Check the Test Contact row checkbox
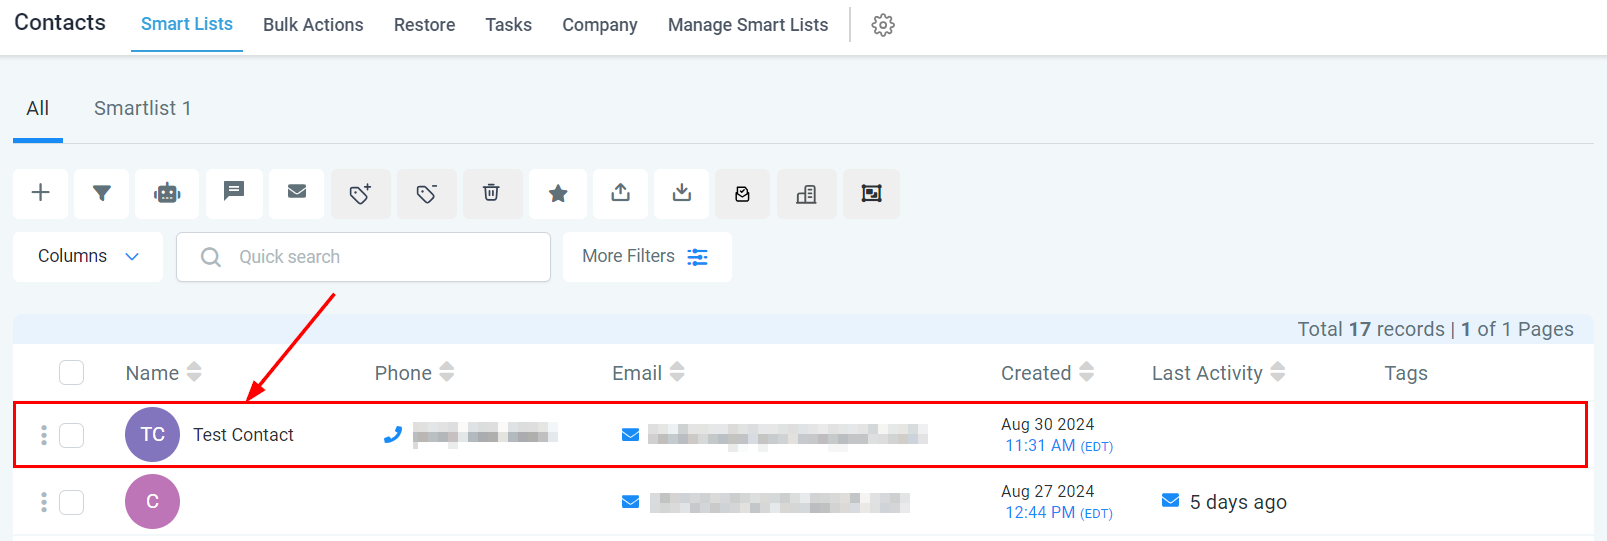The image size is (1607, 541). (x=71, y=435)
